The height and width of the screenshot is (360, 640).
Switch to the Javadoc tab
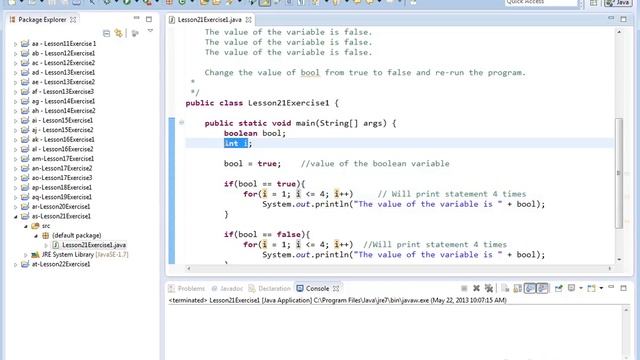coord(227,289)
